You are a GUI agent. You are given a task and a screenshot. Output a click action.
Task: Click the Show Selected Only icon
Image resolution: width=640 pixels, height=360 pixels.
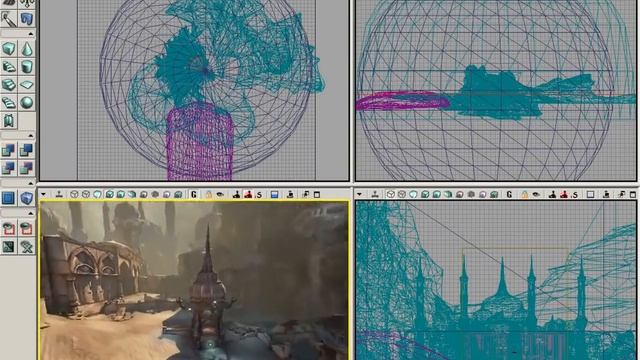[9, 228]
